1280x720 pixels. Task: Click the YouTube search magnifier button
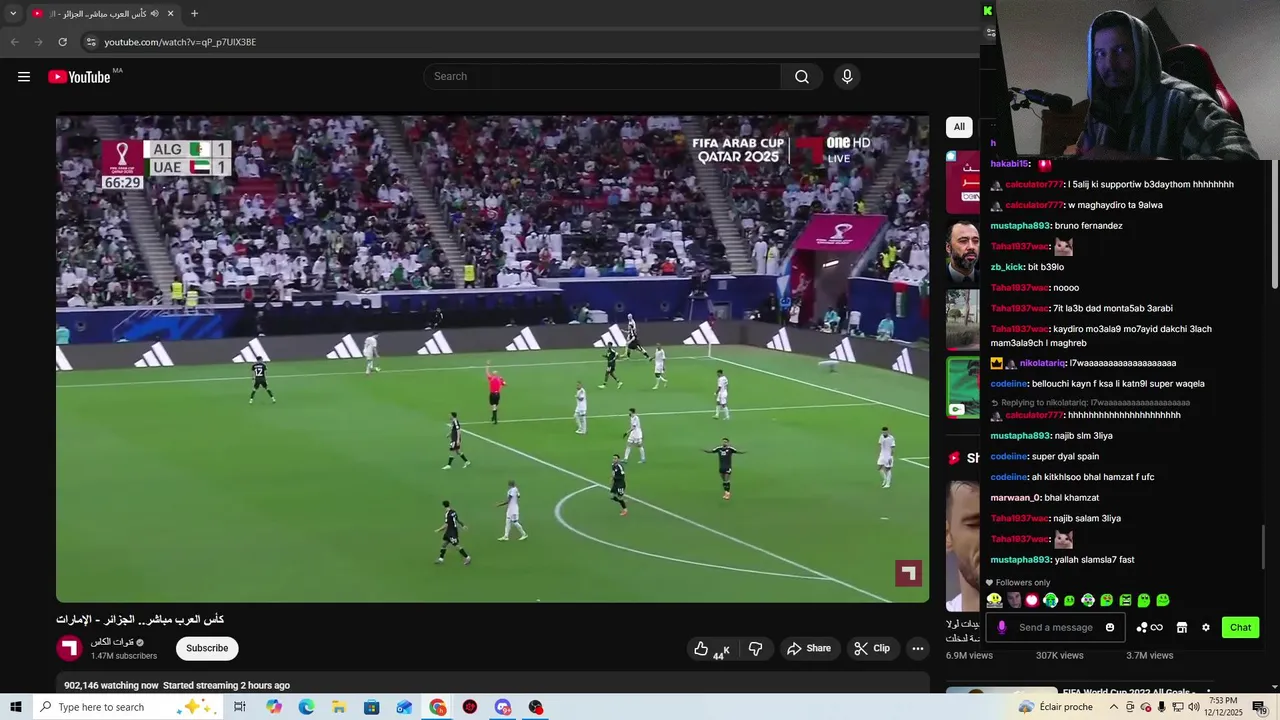point(801,77)
